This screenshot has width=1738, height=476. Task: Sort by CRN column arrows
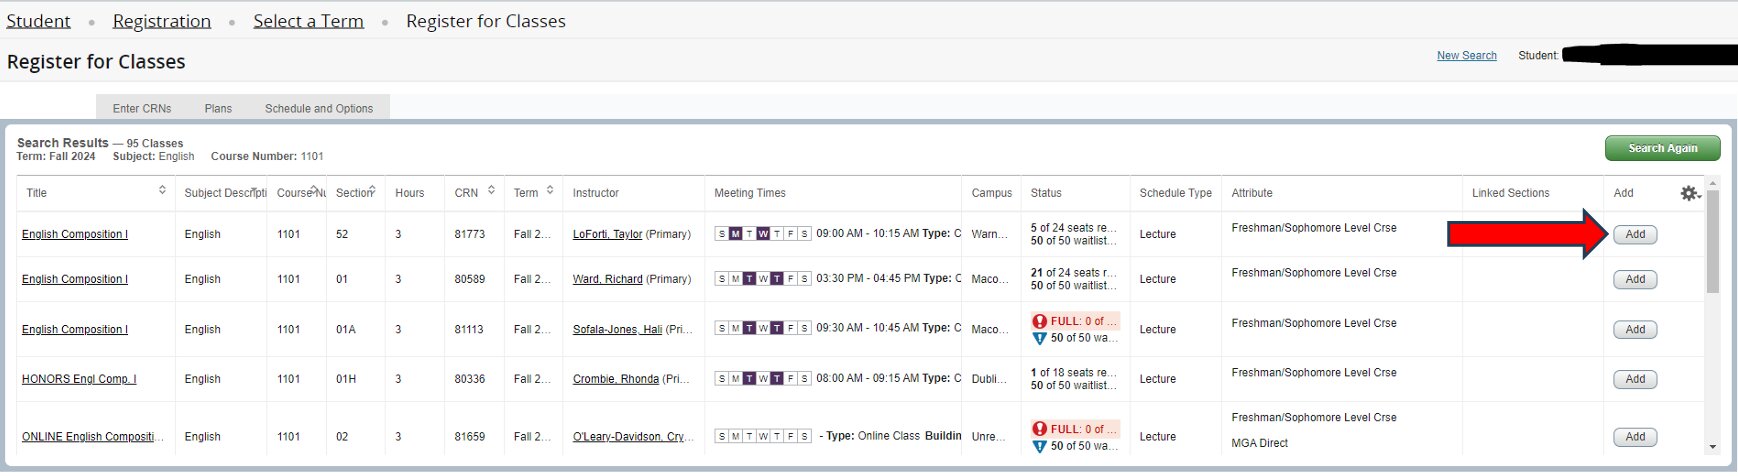pyautogui.click(x=491, y=190)
